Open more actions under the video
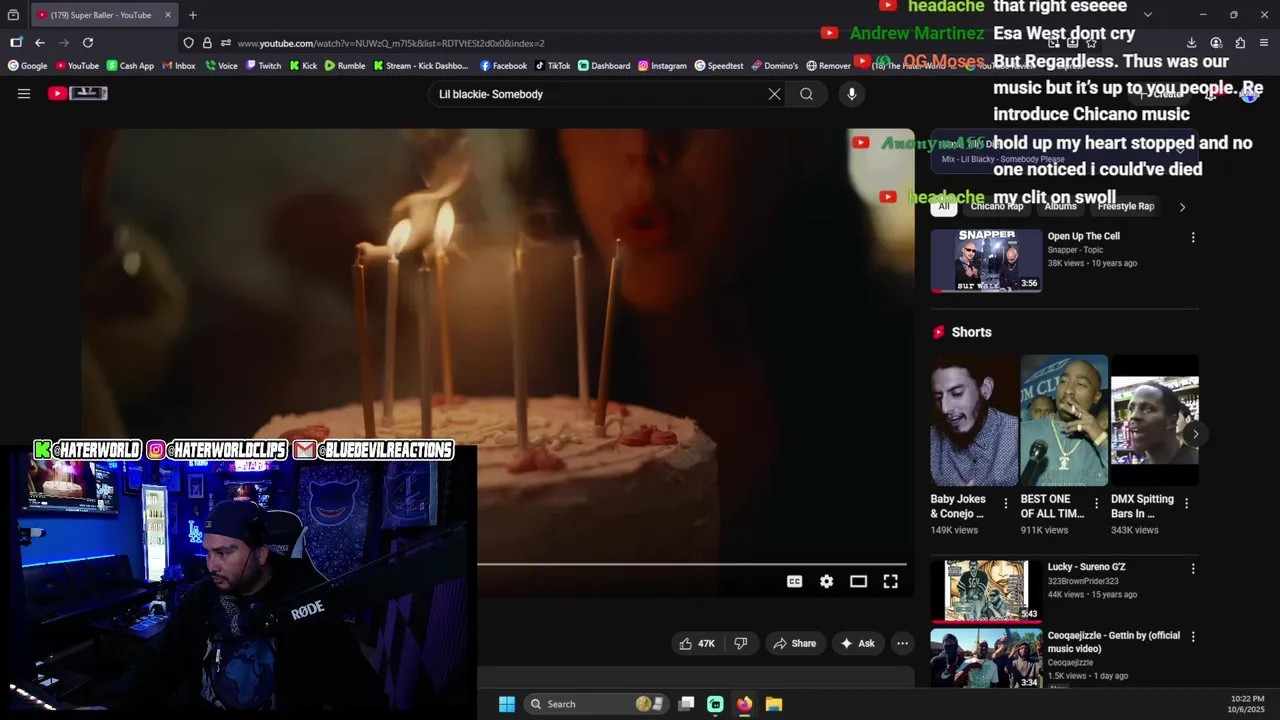Screen dimensions: 1280x720 click(x=902, y=643)
